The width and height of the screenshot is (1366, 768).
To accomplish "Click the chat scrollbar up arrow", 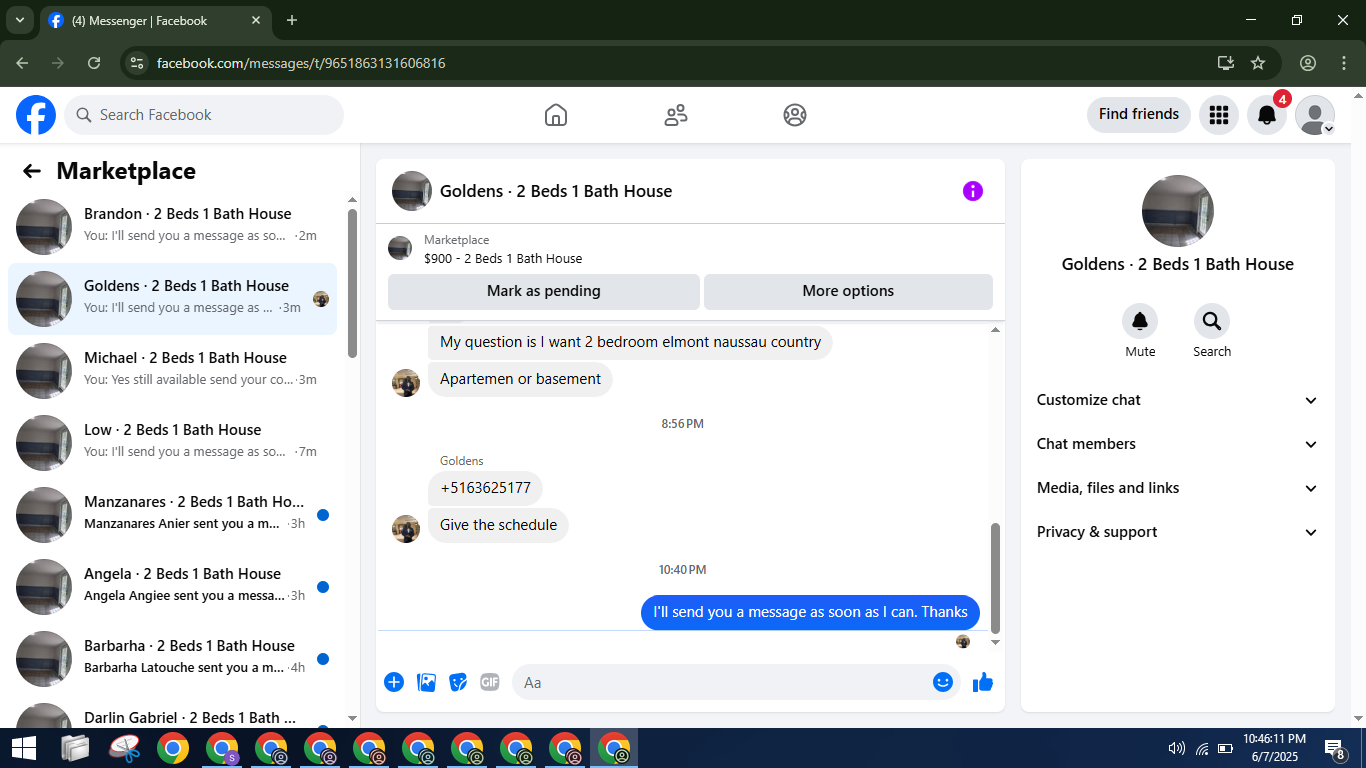I will (995, 330).
